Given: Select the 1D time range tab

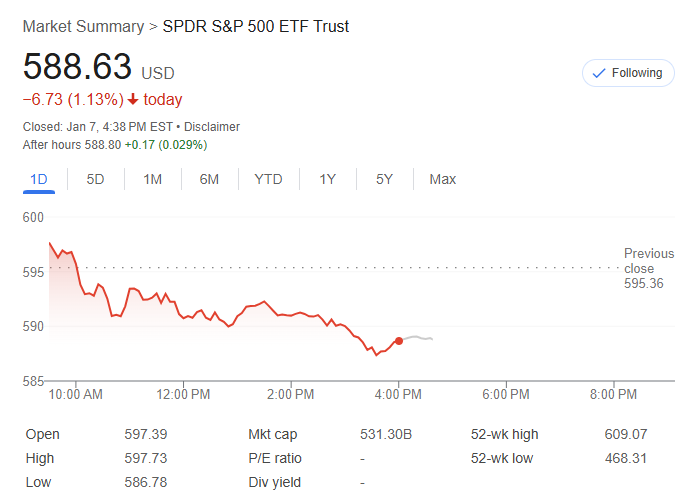Looking at the screenshot, I should [39, 179].
